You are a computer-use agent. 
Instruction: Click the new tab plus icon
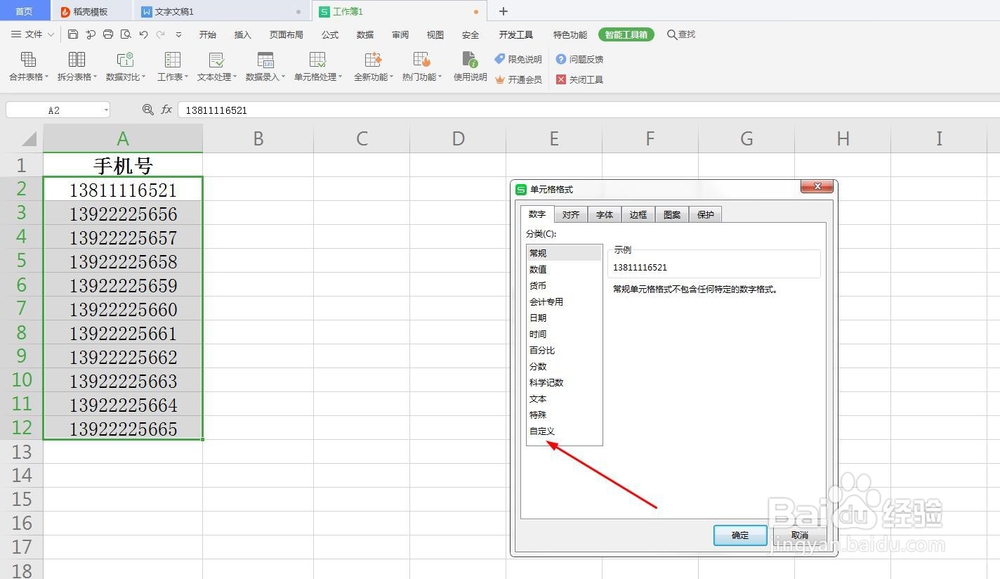pyautogui.click(x=503, y=11)
